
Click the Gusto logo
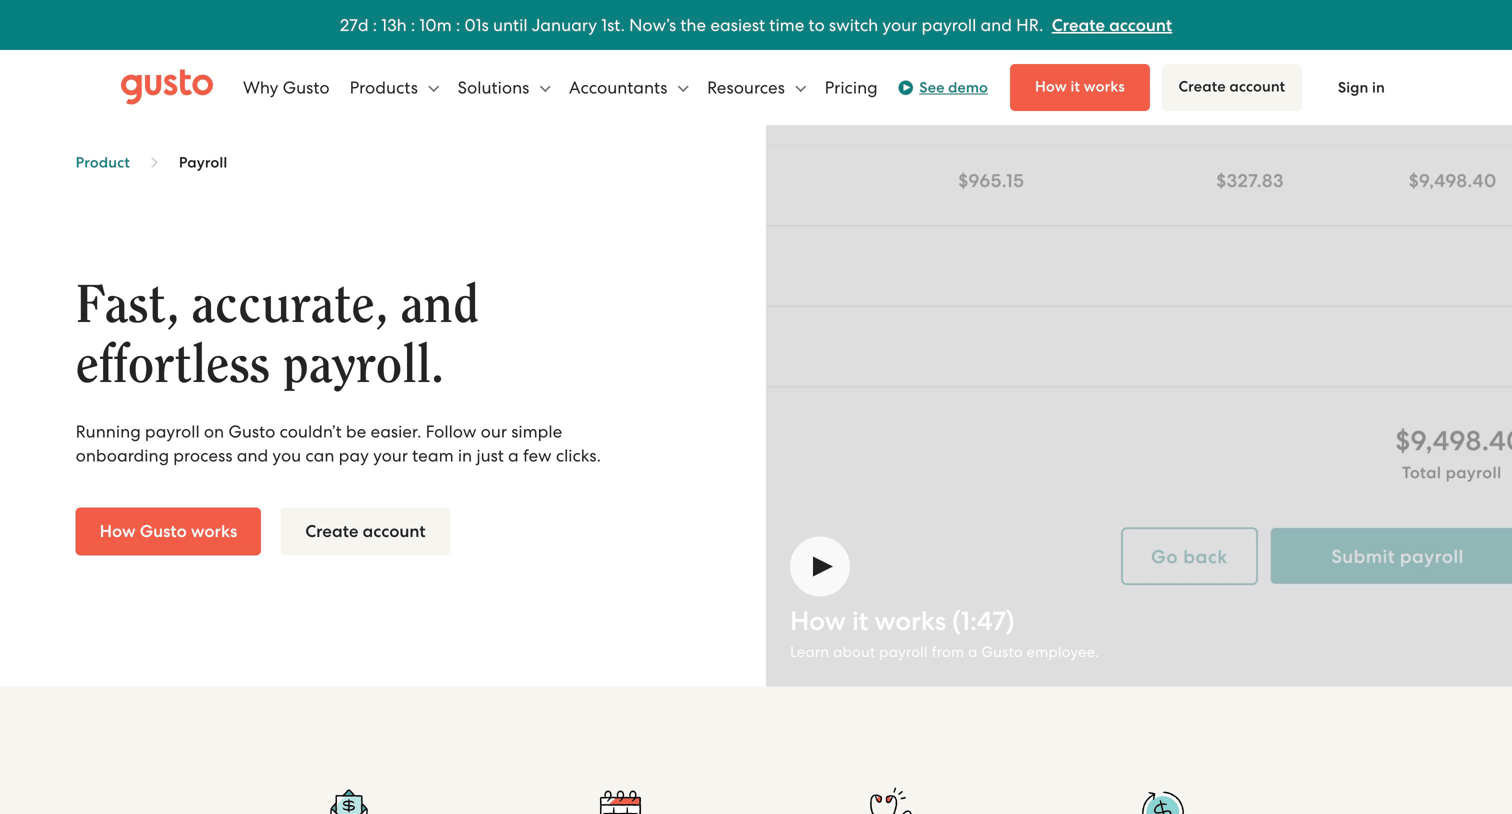pos(167,86)
